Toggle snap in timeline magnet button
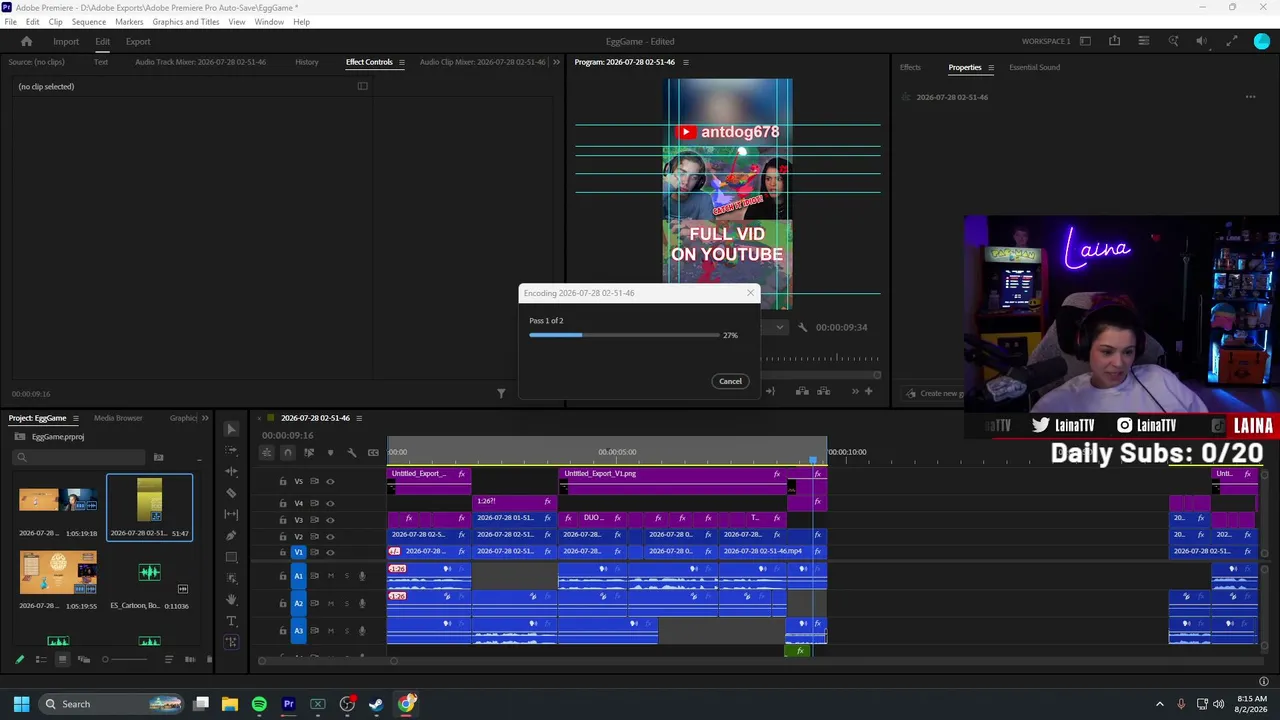Screen dimensions: 1280x720 [x=288, y=453]
